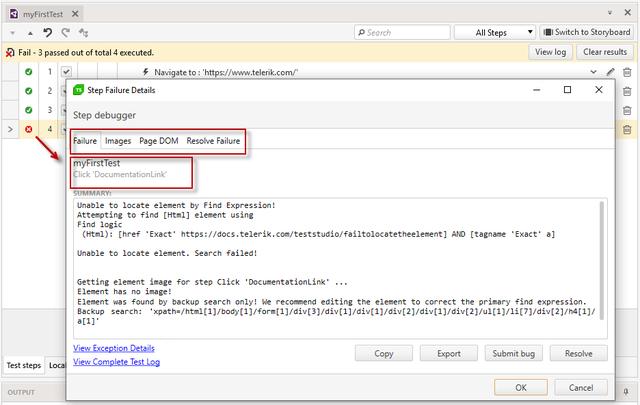Expand step 1 details chevron
This screenshot has height=405, width=640.
tap(593, 72)
